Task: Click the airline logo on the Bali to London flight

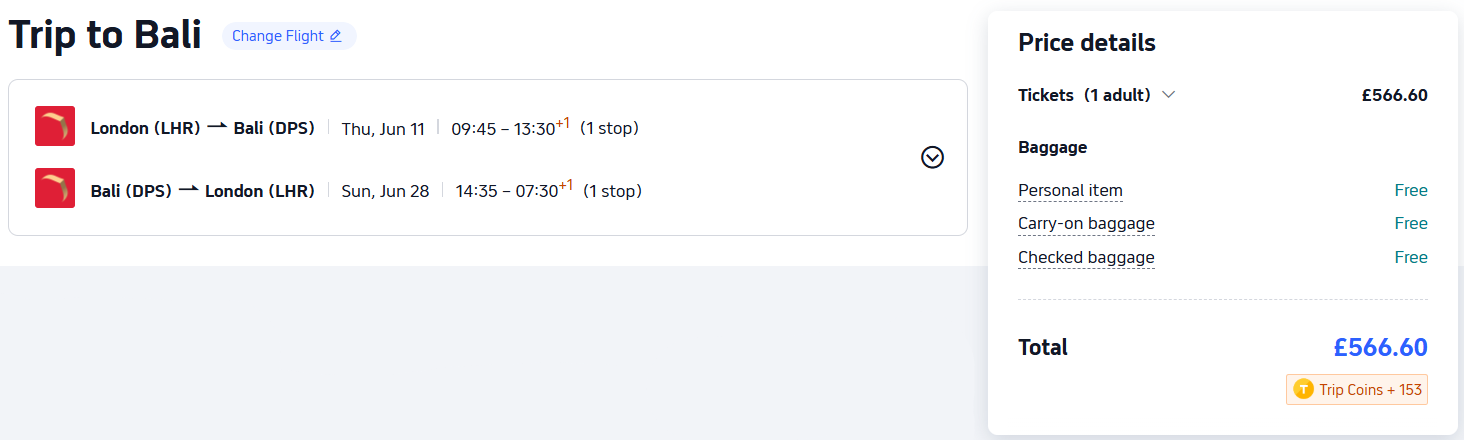Action: 55,189
